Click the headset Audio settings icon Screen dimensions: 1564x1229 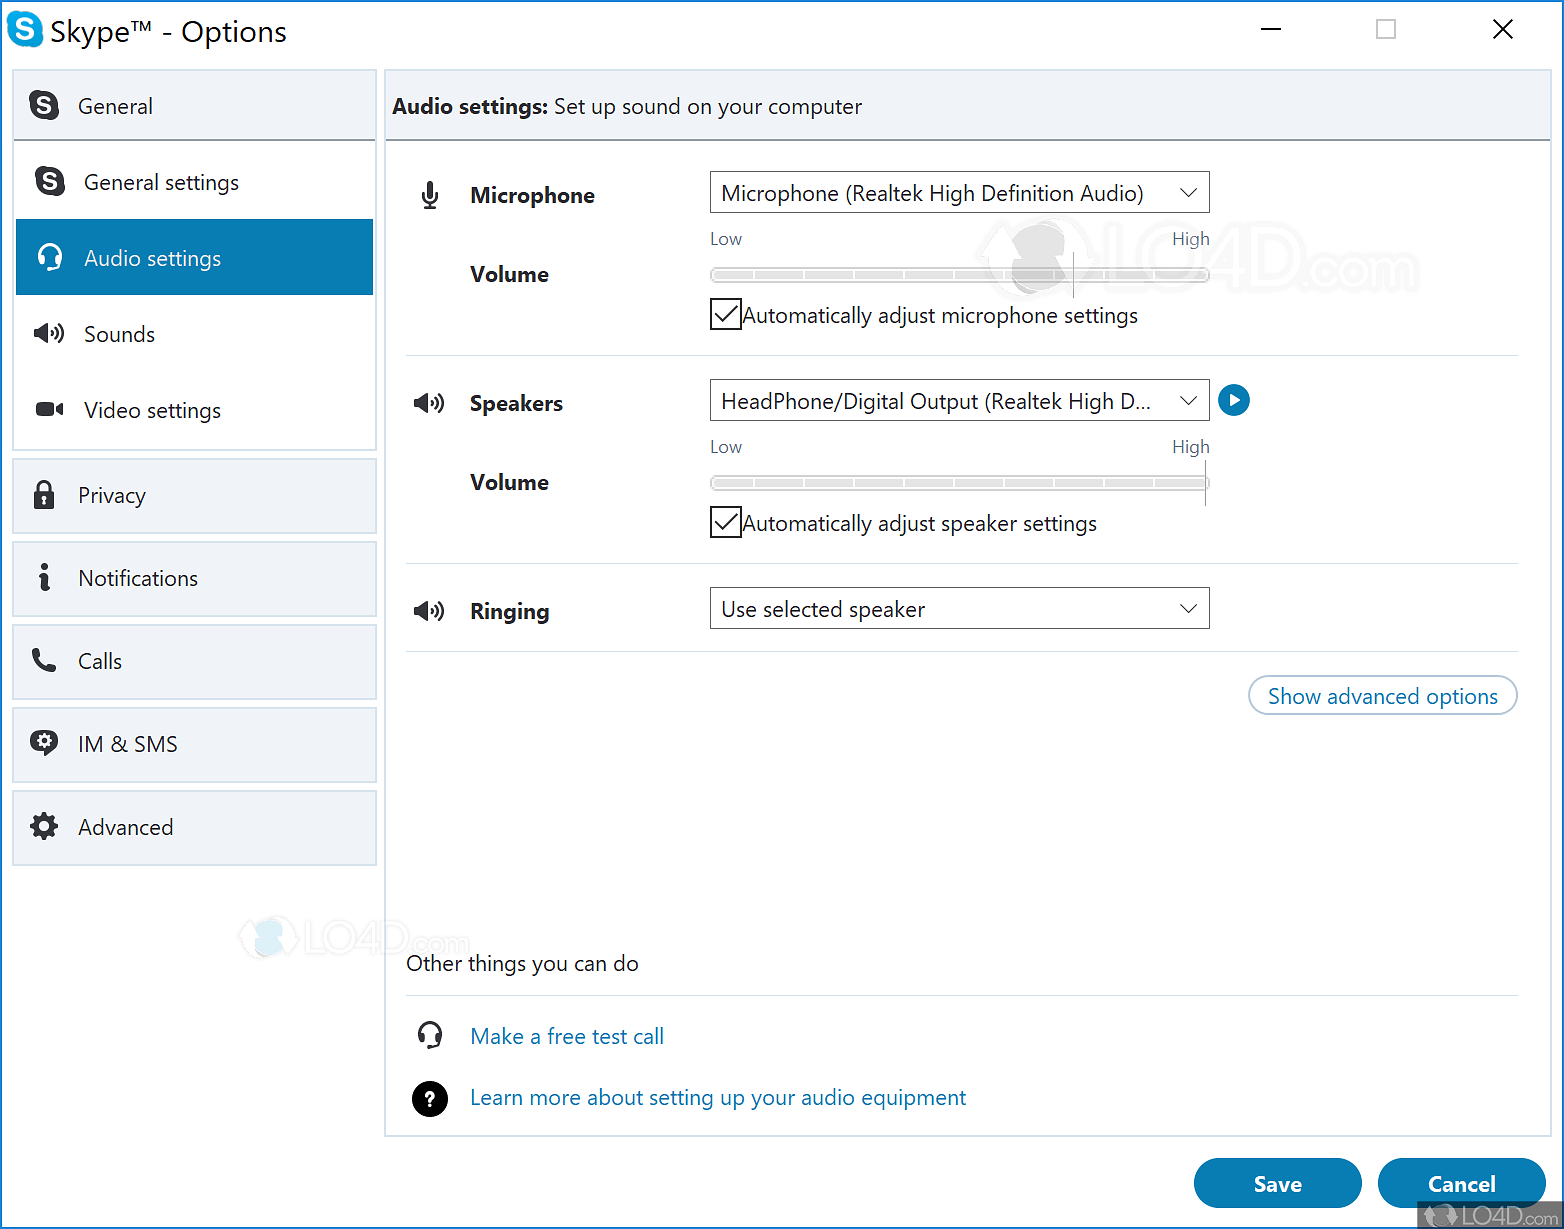[x=48, y=257]
